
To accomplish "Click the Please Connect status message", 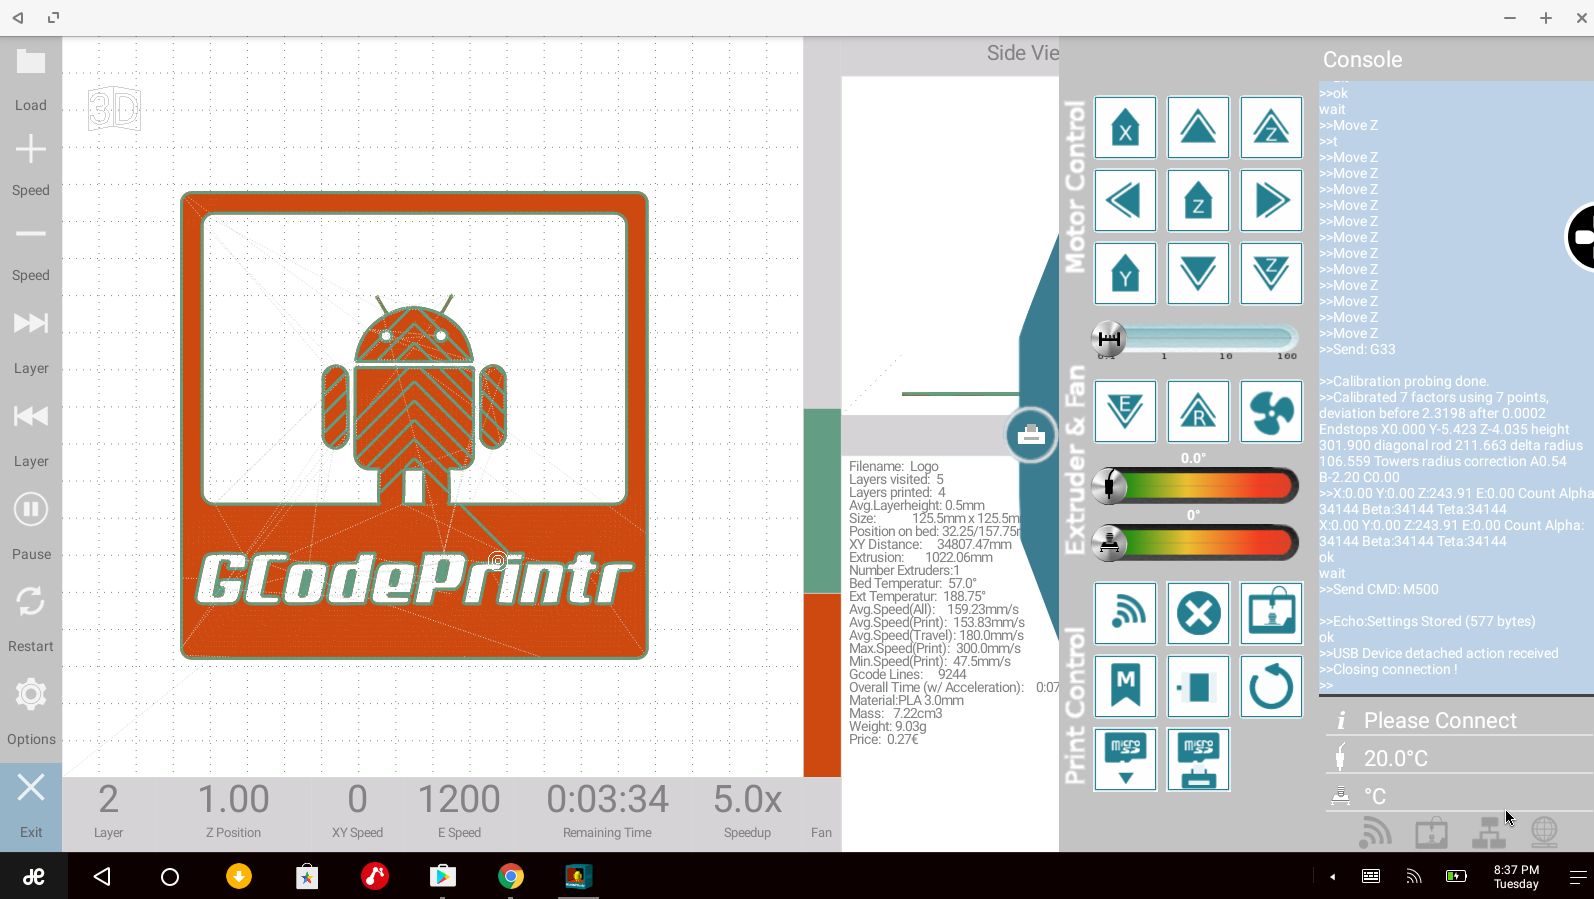I will 1440,720.
